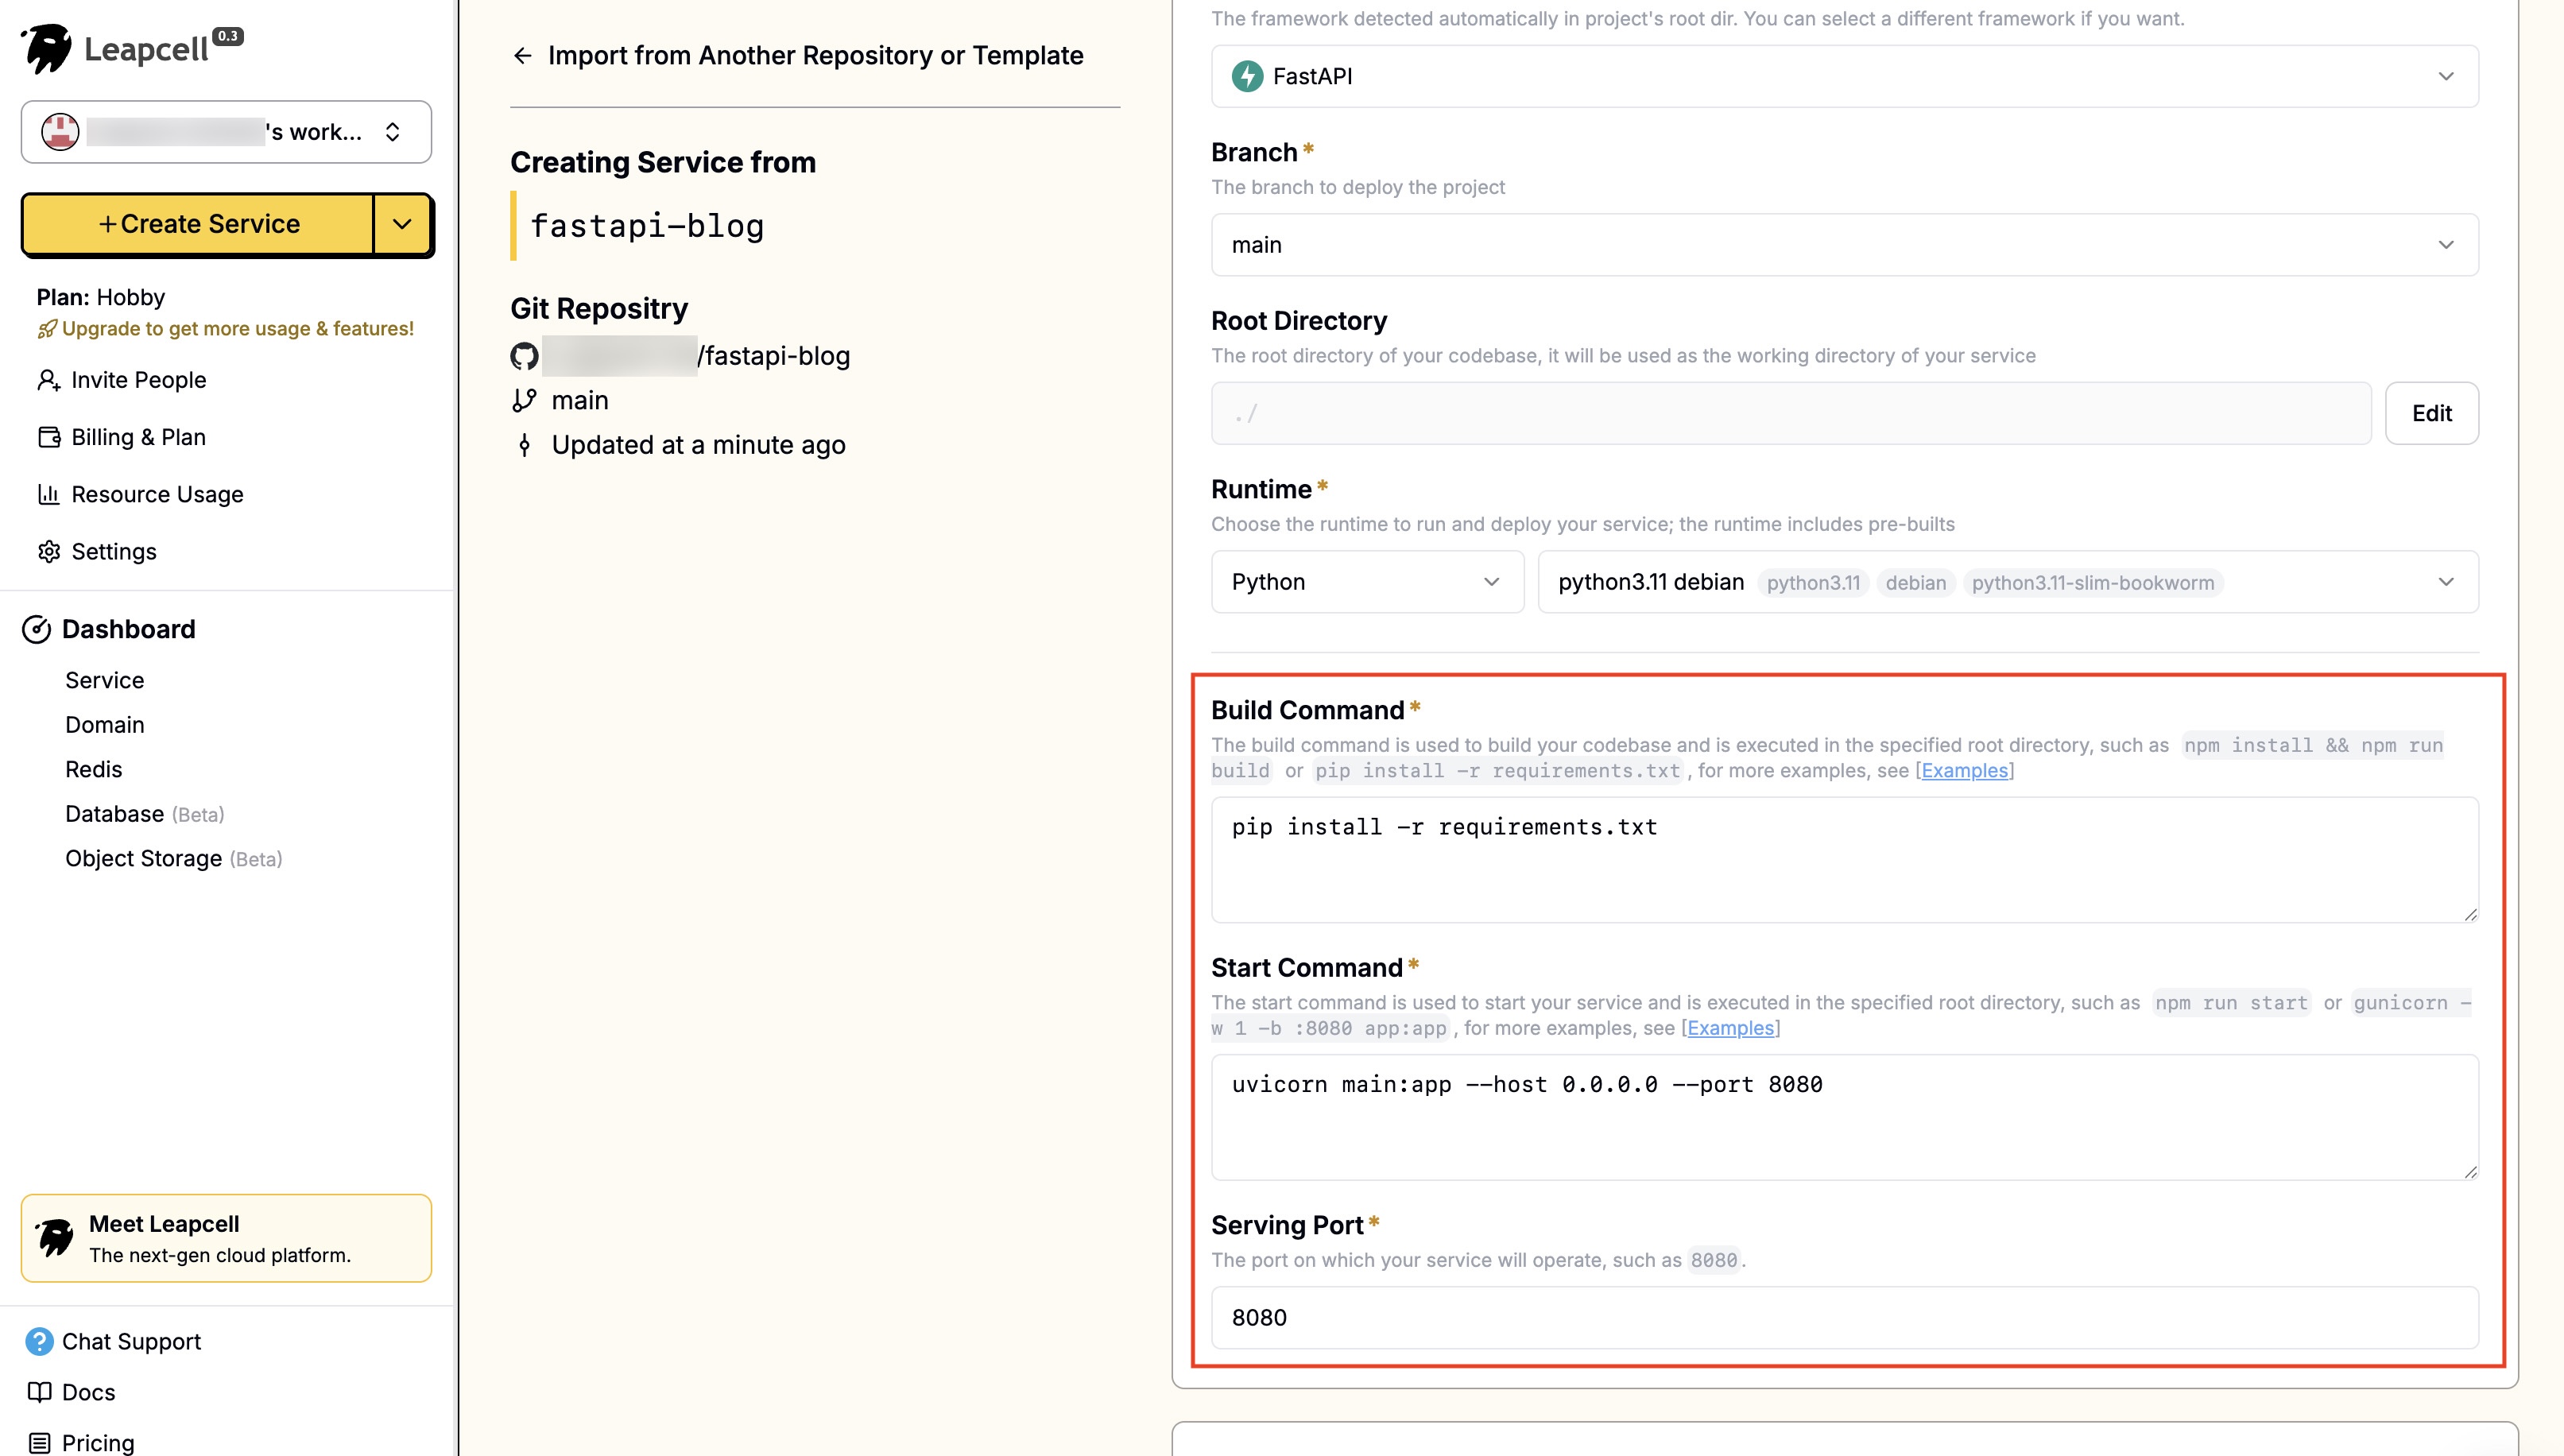
Task: Open the Examples link under Build Command
Action: (x=1964, y=770)
